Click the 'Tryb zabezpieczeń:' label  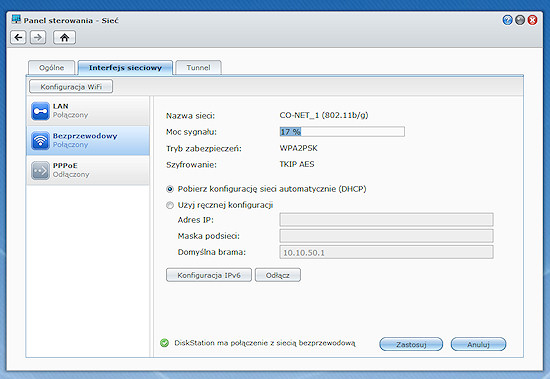coord(204,148)
